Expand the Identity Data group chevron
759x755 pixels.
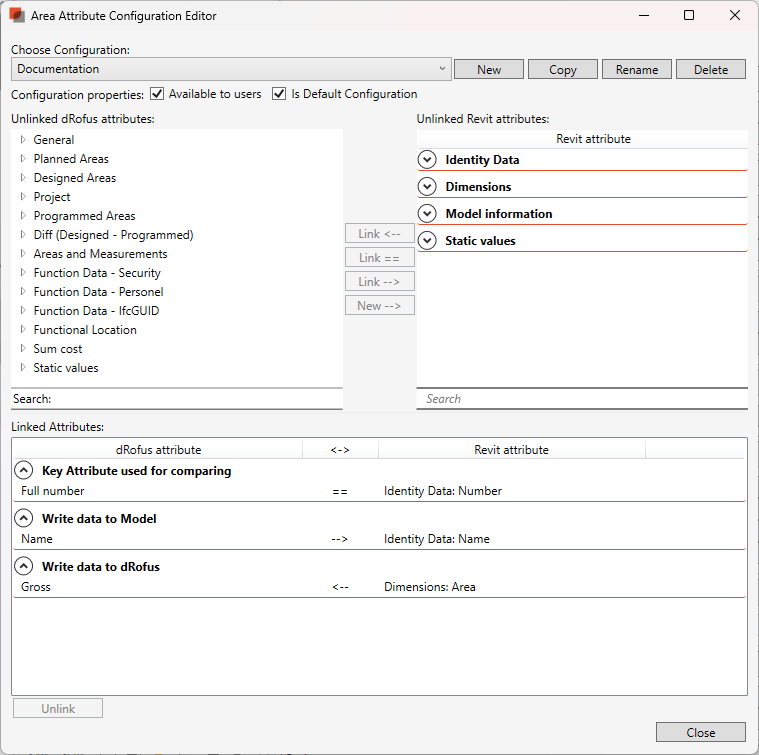coord(427,159)
